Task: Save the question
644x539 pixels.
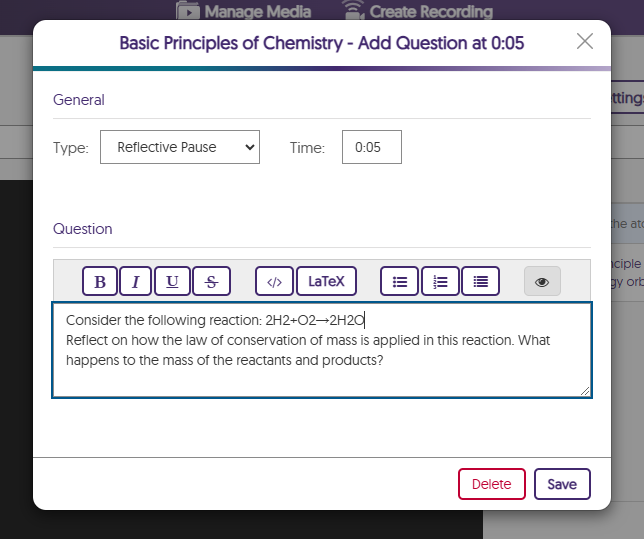Action: coord(562,484)
